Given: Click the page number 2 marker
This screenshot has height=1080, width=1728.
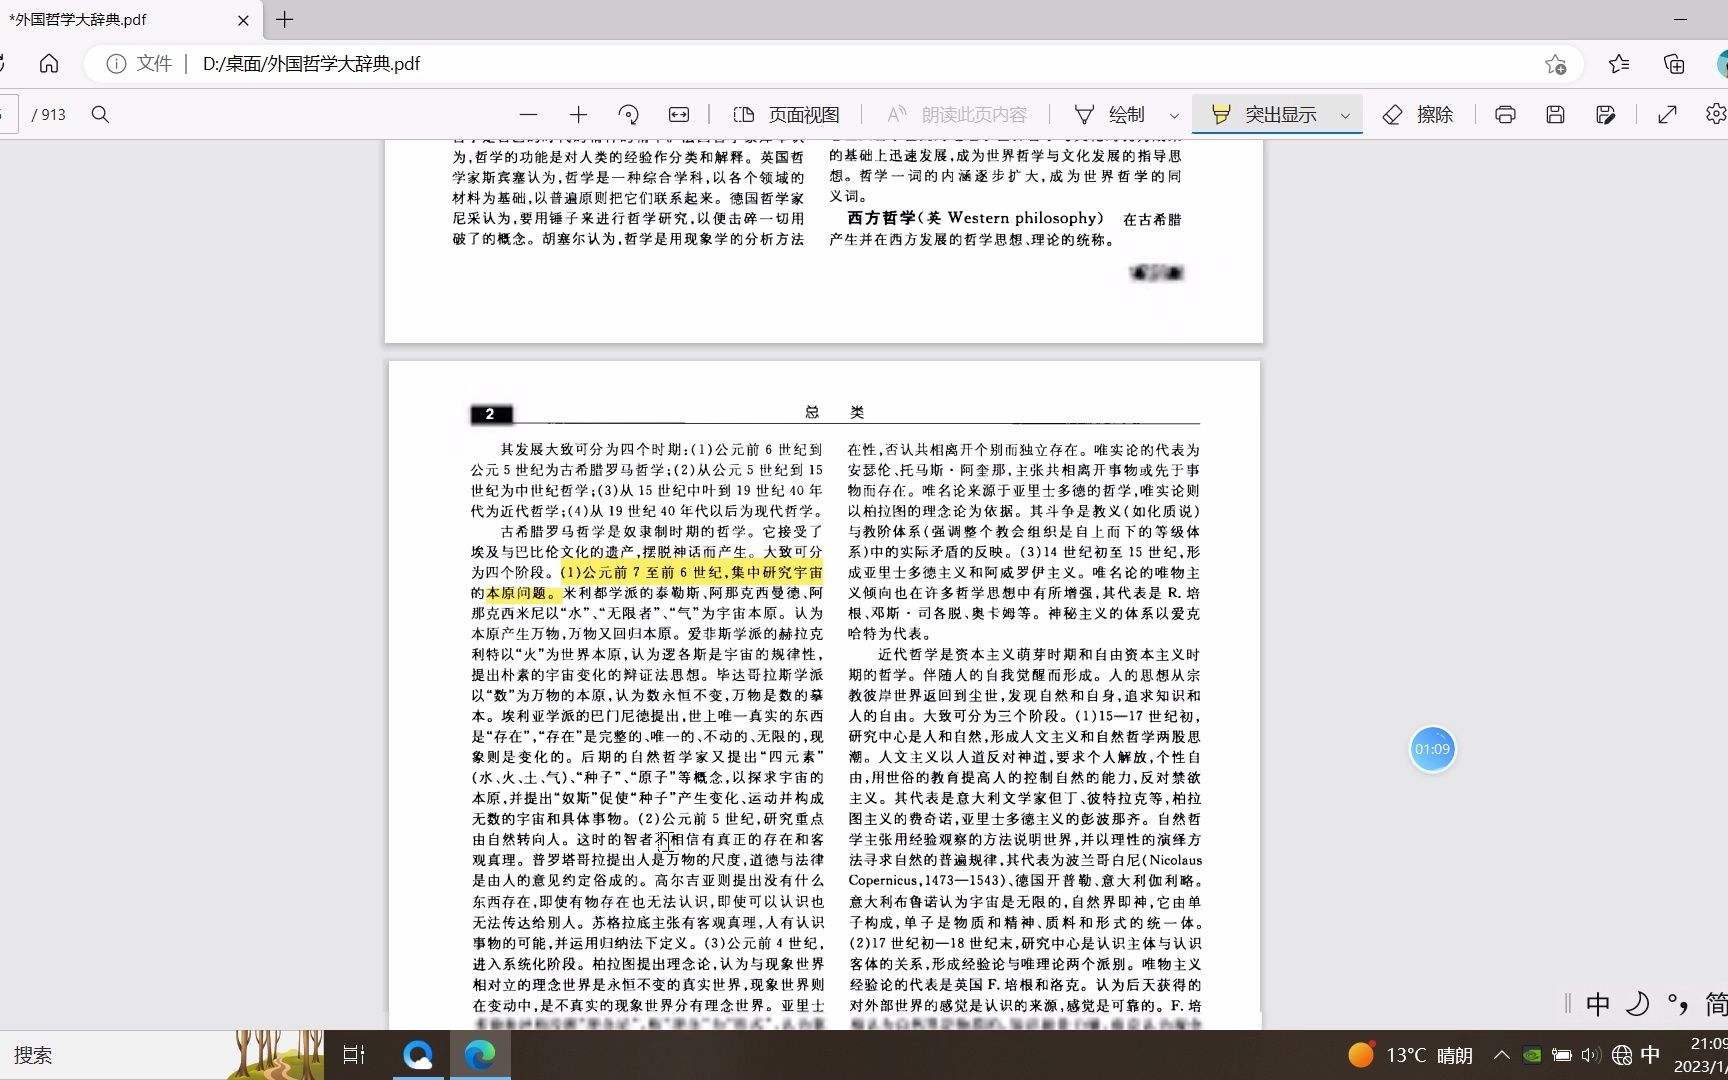Looking at the screenshot, I should coord(490,414).
